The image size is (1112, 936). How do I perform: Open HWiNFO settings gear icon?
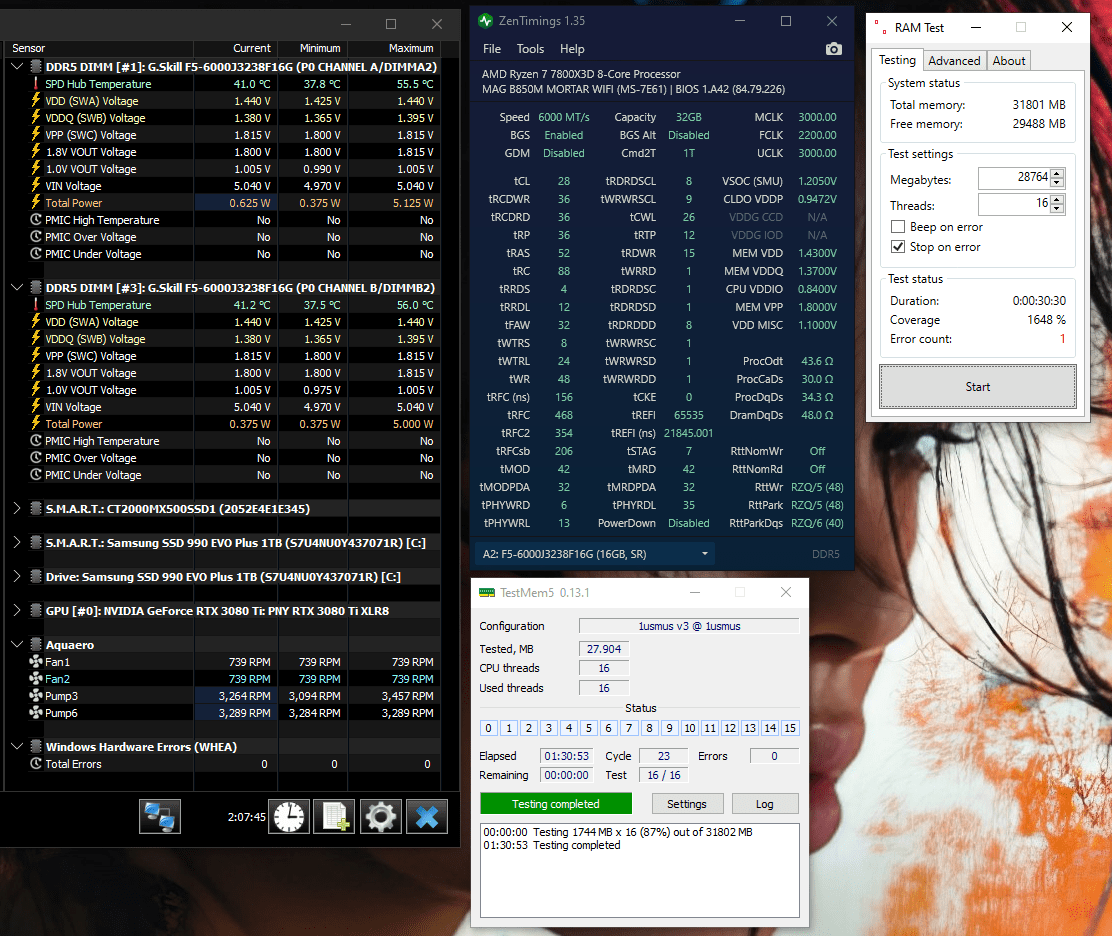point(381,816)
